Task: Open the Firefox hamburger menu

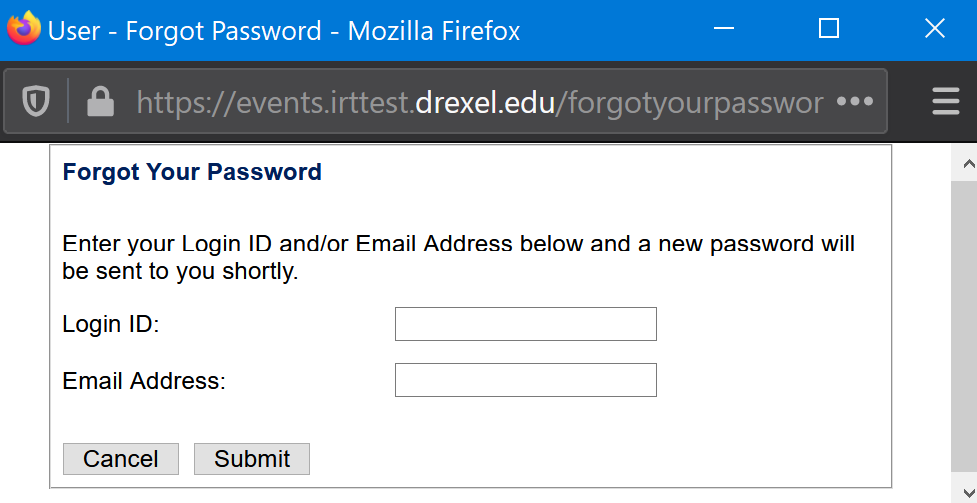Action: tap(946, 101)
